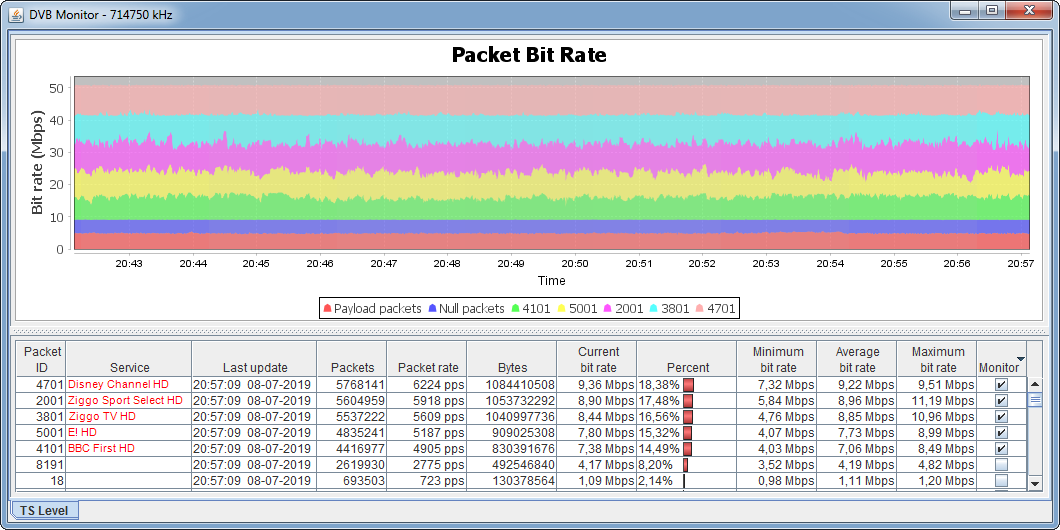
Task: Select the Ziggo Sport Select HD row
Action: coord(125,401)
